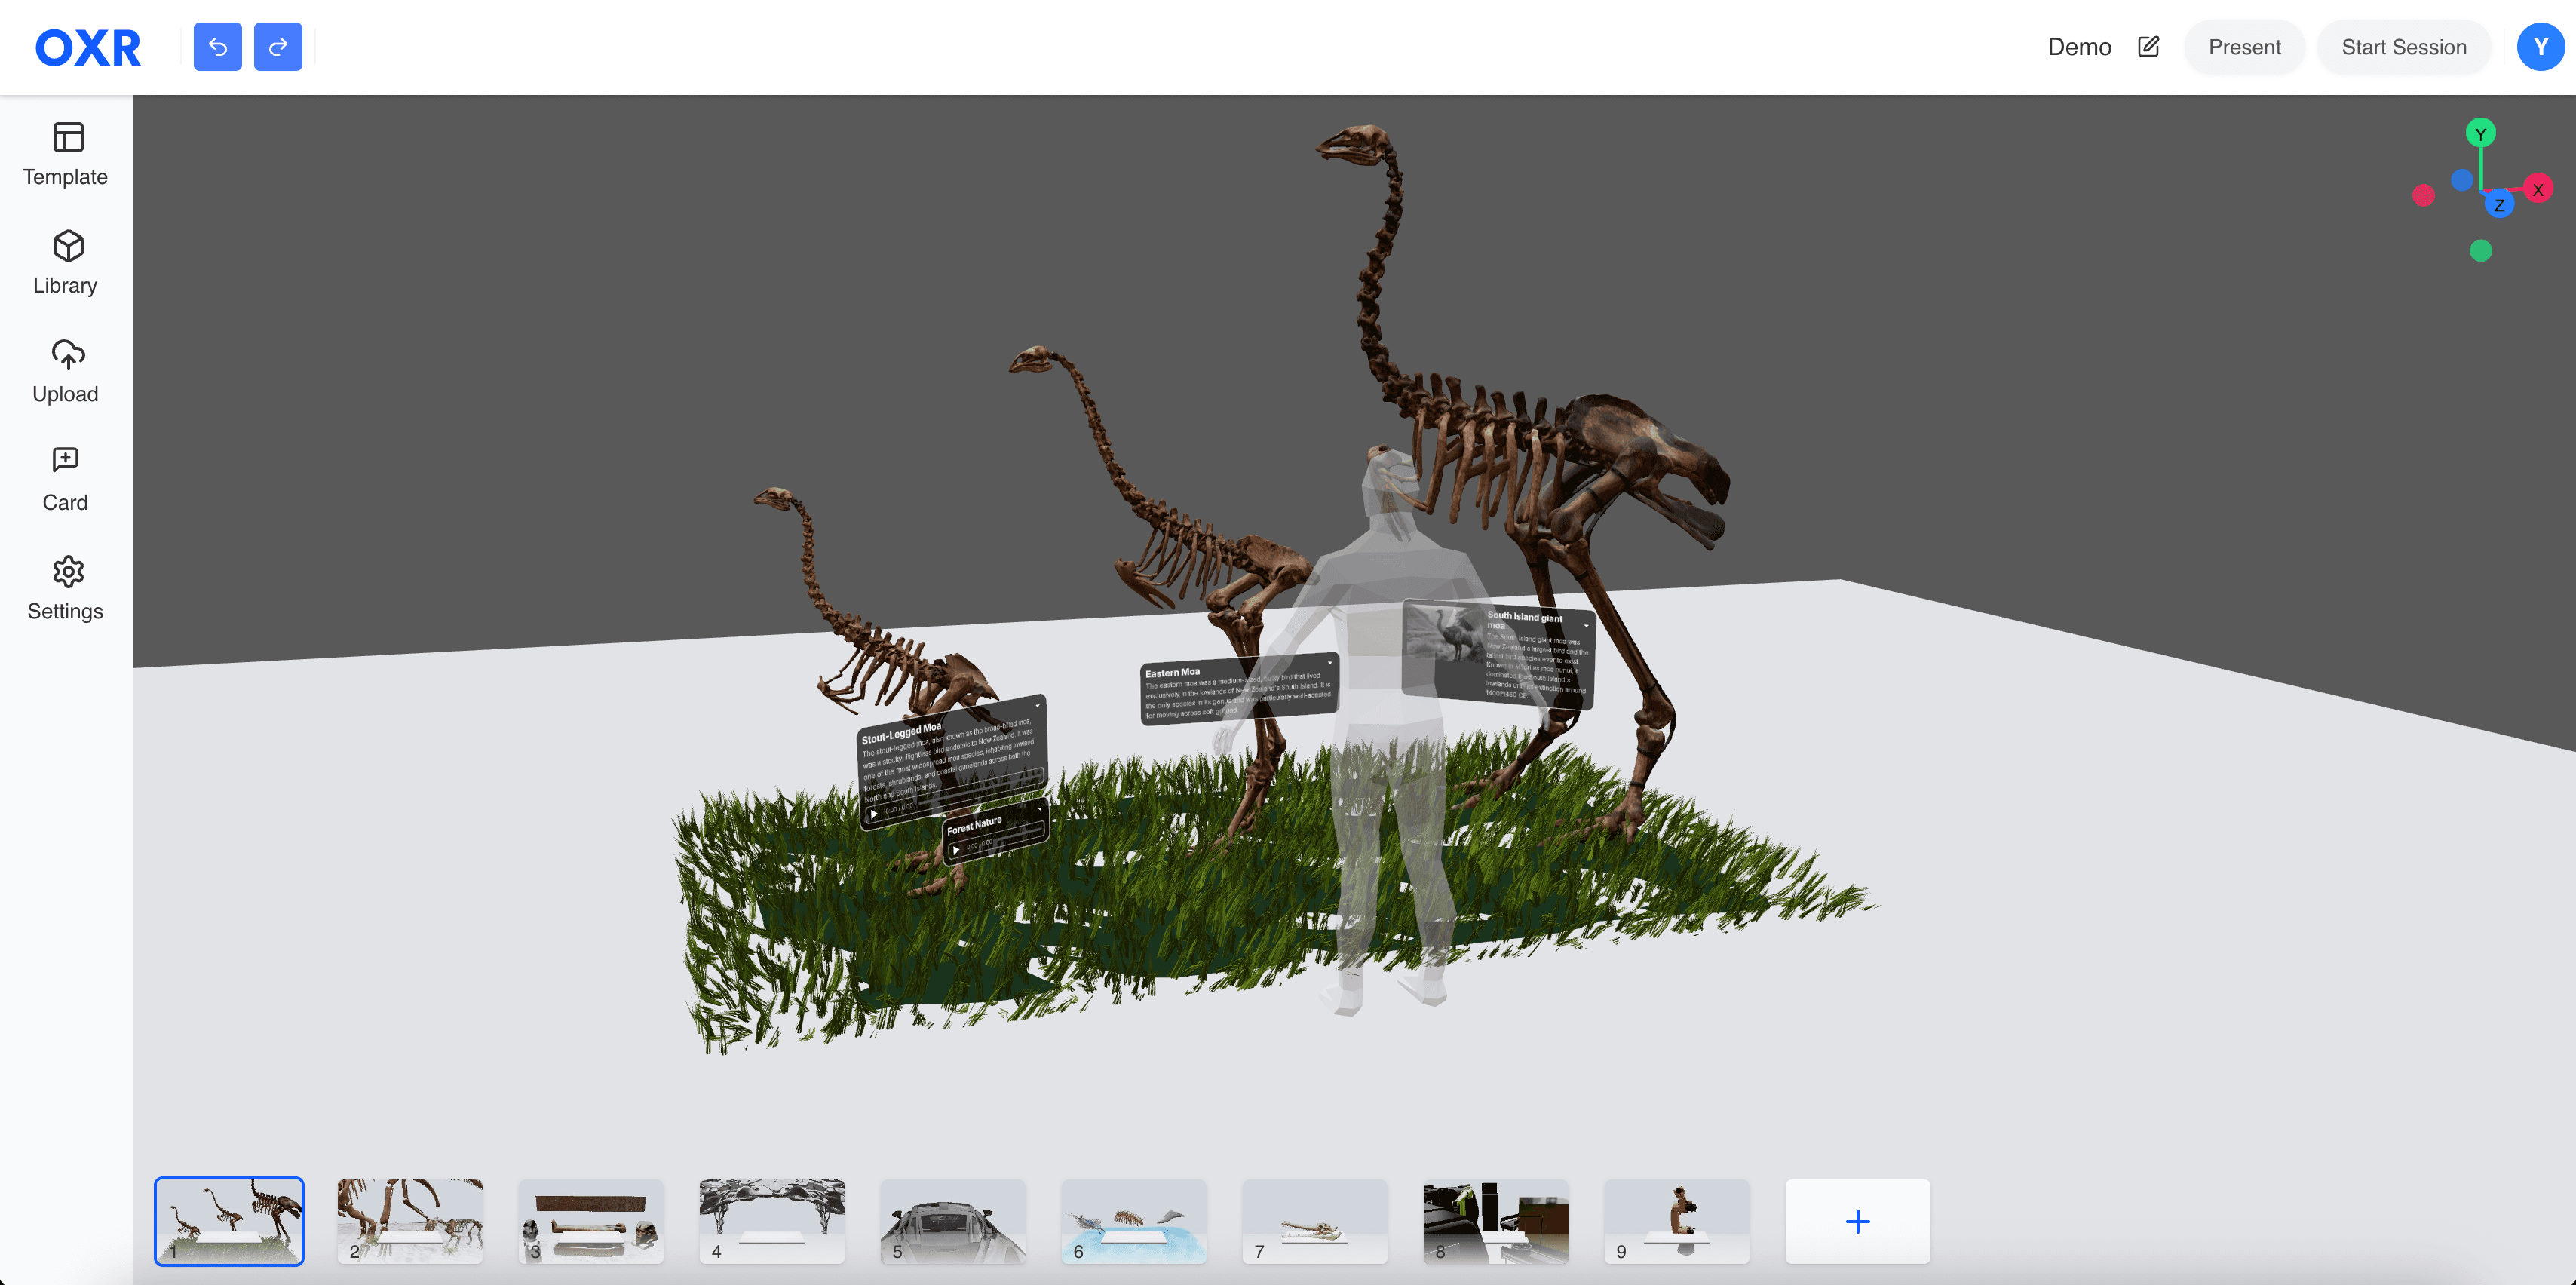This screenshot has height=1285, width=2576.
Task: Add a new scene with plus button
Action: point(1857,1220)
